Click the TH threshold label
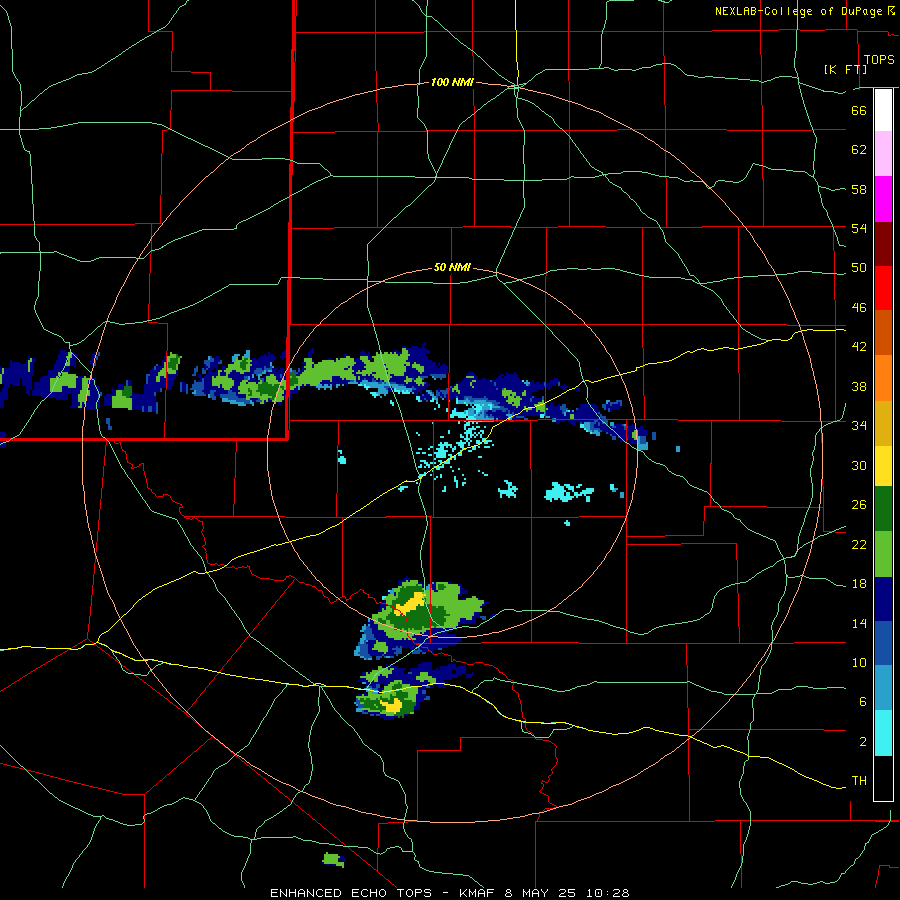Image resolution: width=900 pixels, height=900 pixels. 859,781
